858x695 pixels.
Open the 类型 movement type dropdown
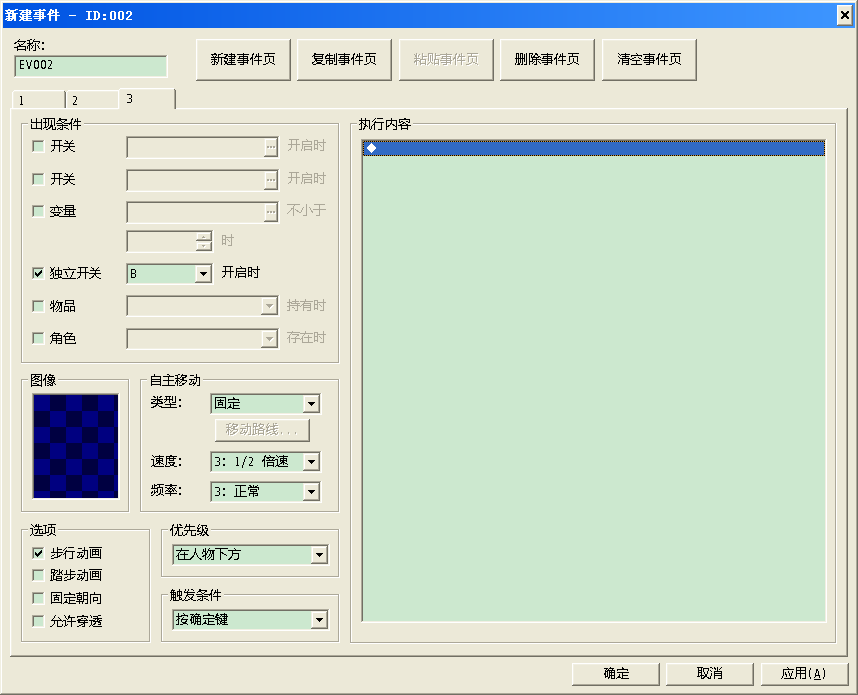click(311, 404)
